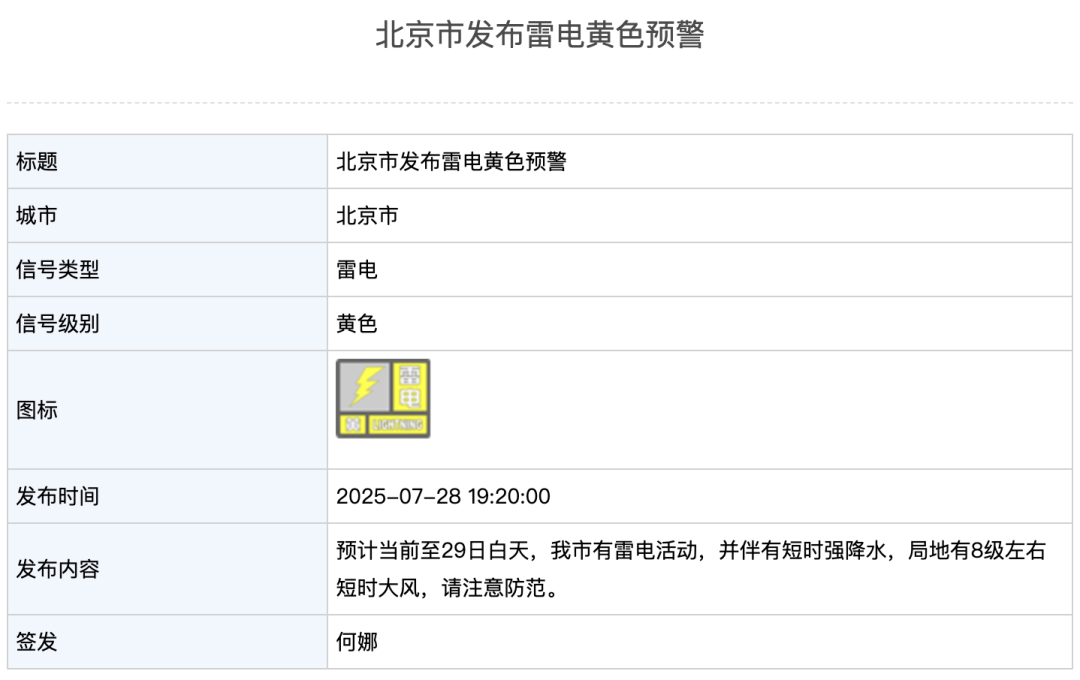
Task: Select the 签发 label cell
Action: pos(167,641)
